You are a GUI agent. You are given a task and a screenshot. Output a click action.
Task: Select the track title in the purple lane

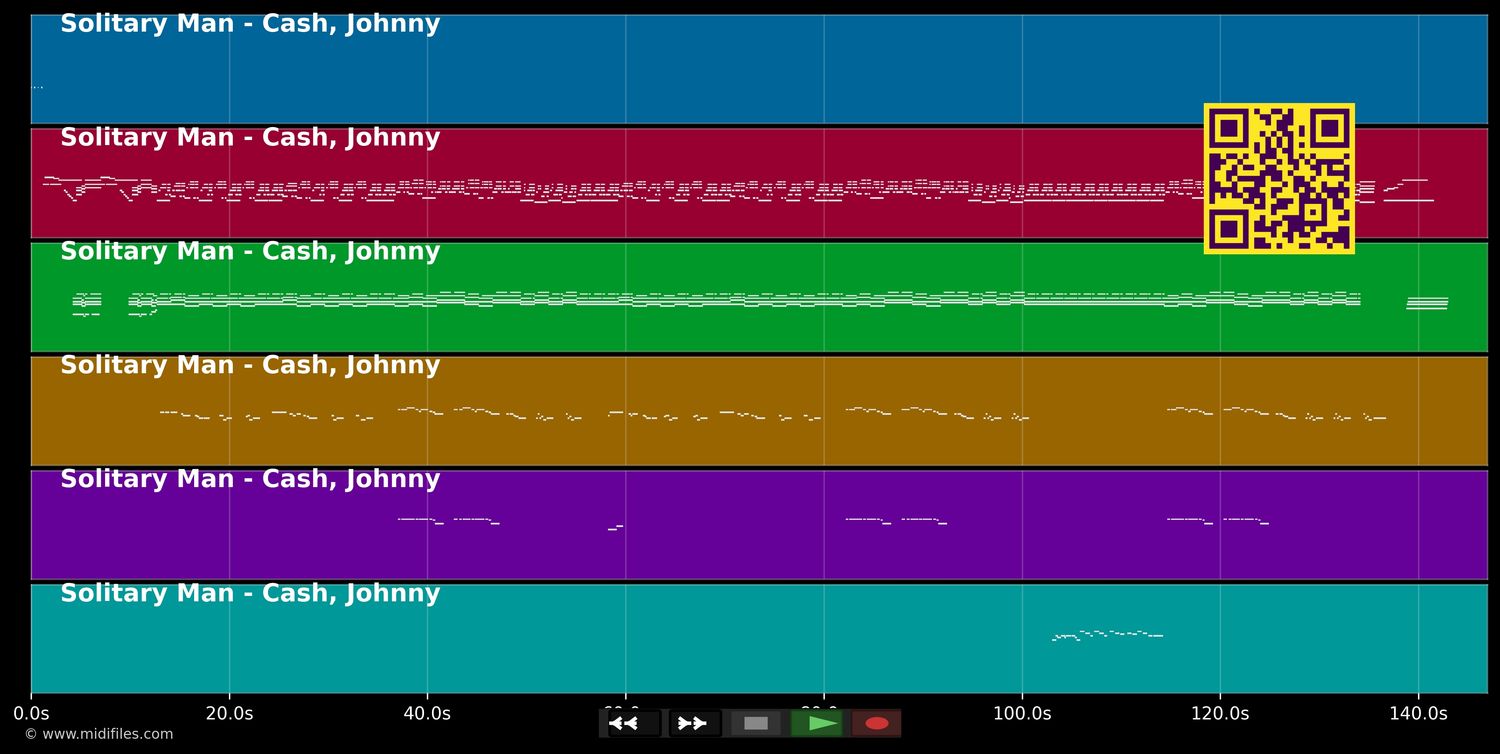(x=250, y=480)
